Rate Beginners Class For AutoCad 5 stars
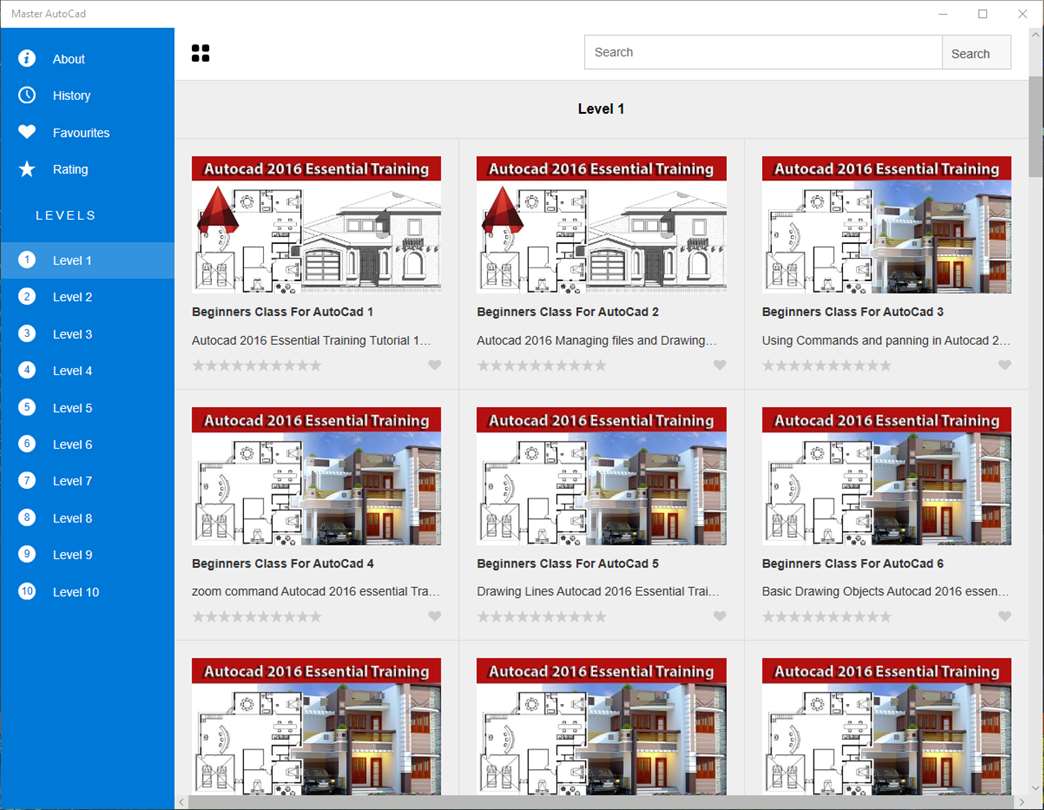 pos(542,617)
